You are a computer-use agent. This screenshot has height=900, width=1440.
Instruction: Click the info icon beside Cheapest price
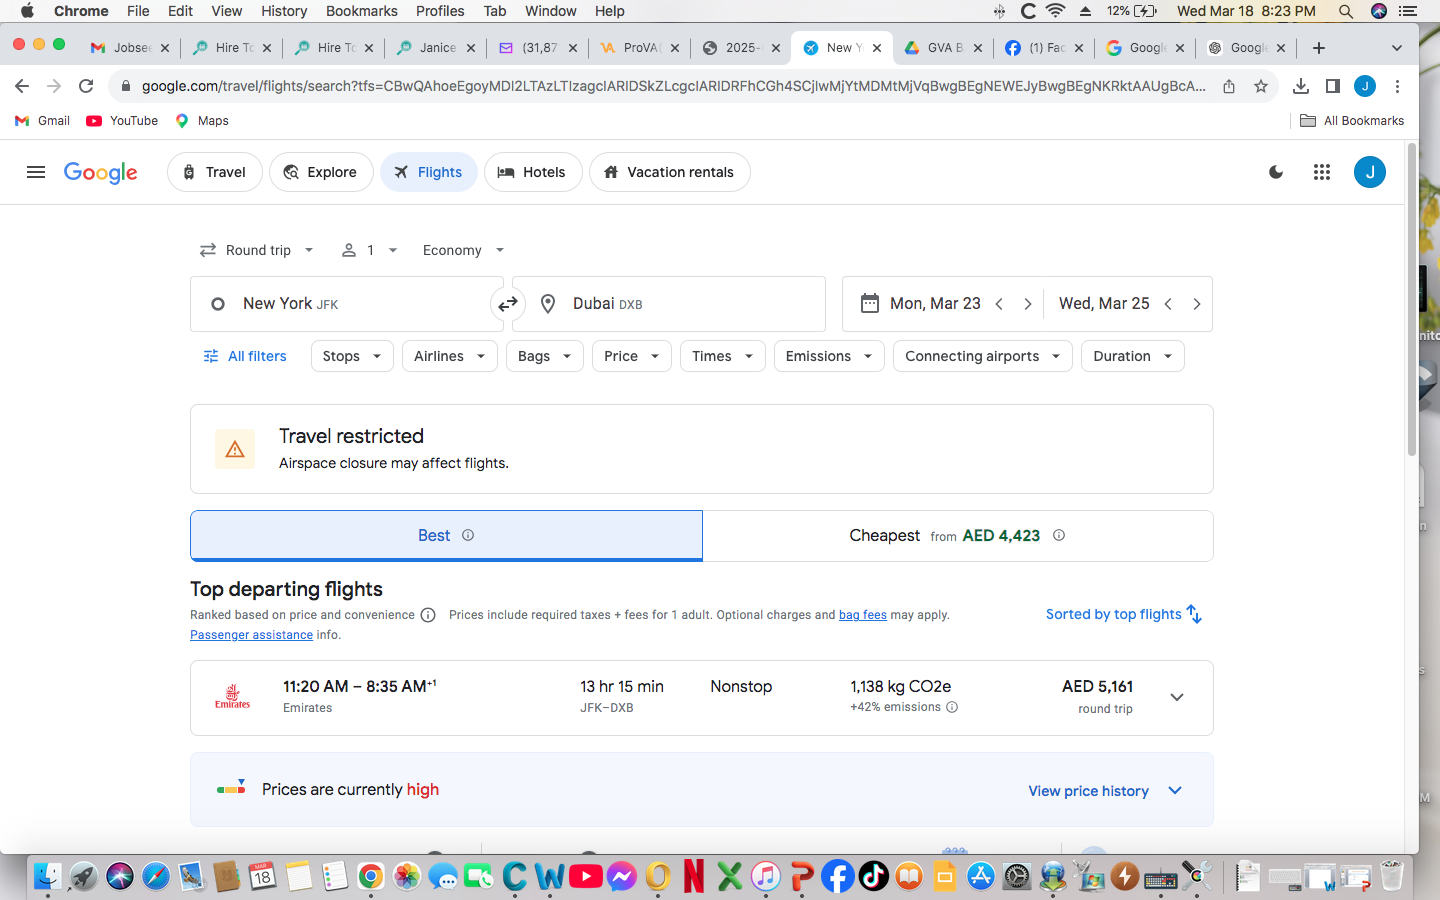[x=1059, y=535]
